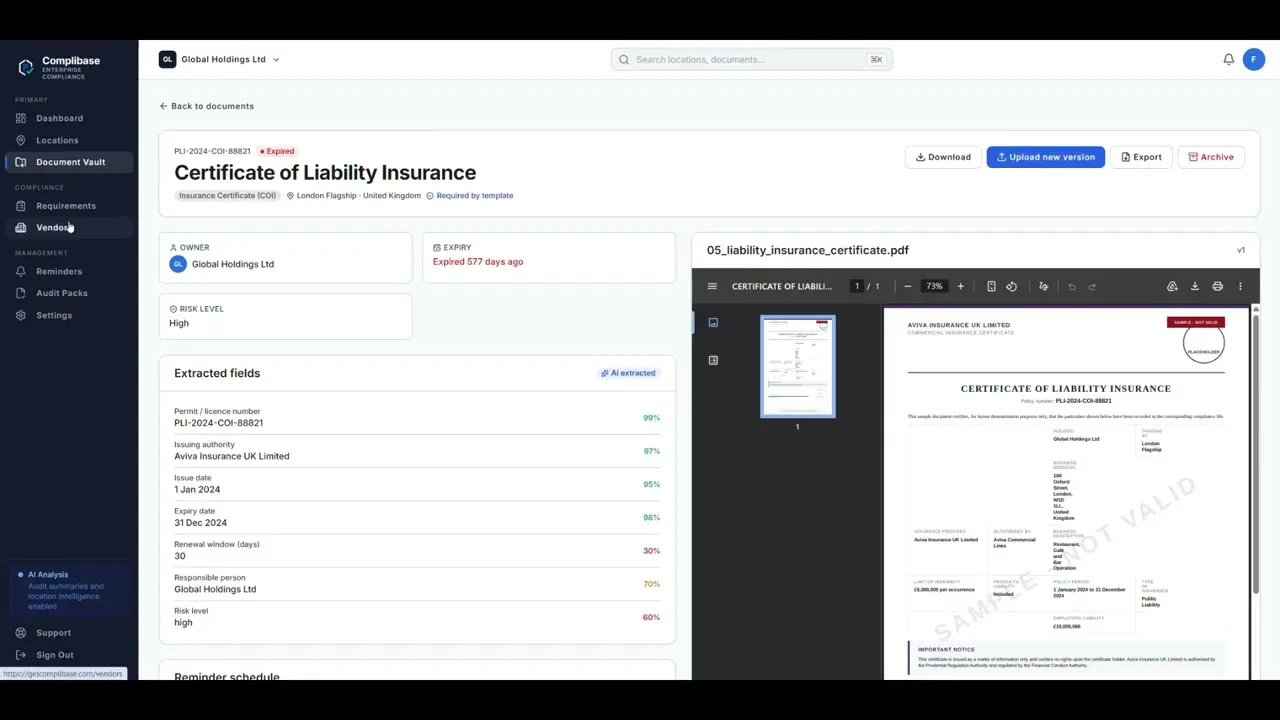1280x720 pixels.
Task: Go back to documents
Action: click(x=207, y=106)
